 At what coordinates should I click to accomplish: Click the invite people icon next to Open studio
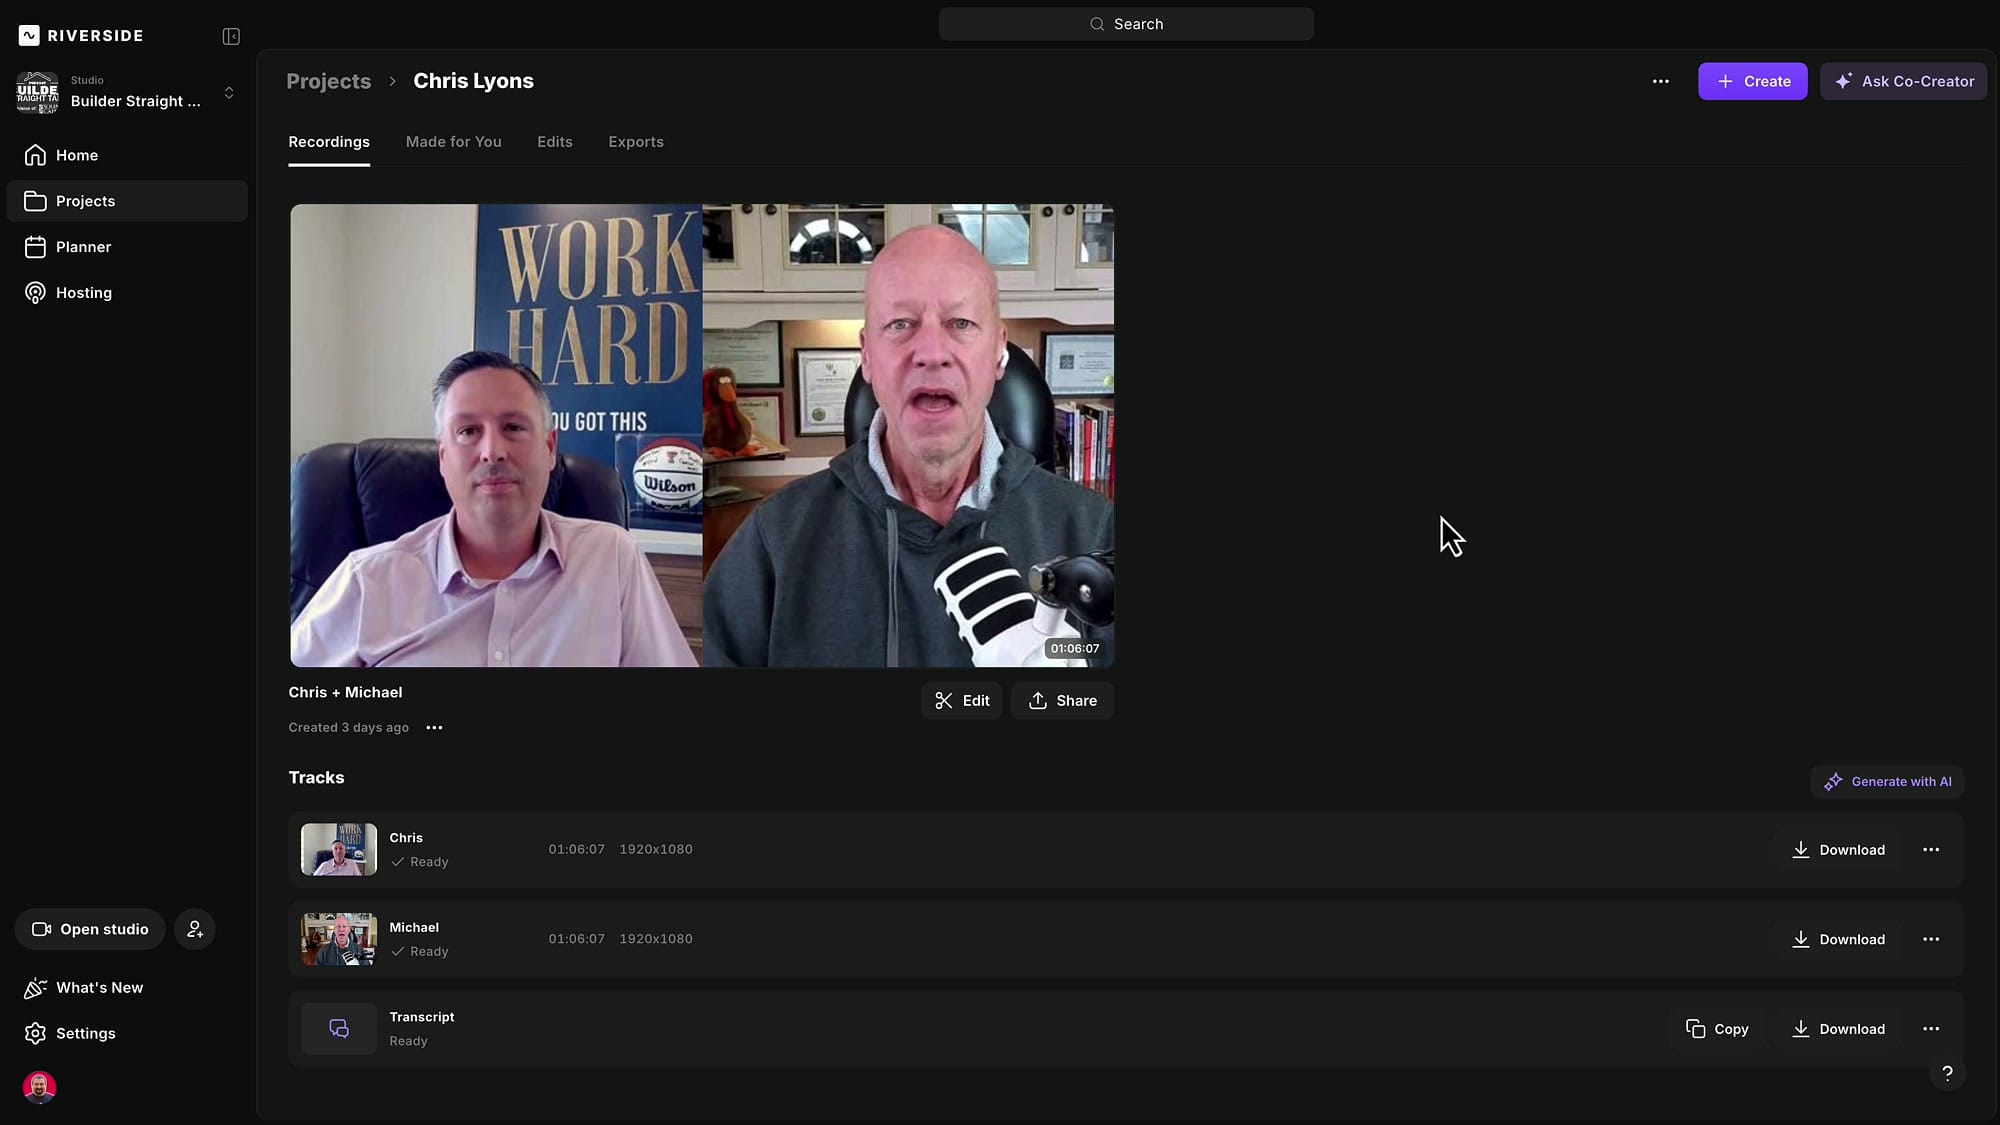click(x=194, y=928)
